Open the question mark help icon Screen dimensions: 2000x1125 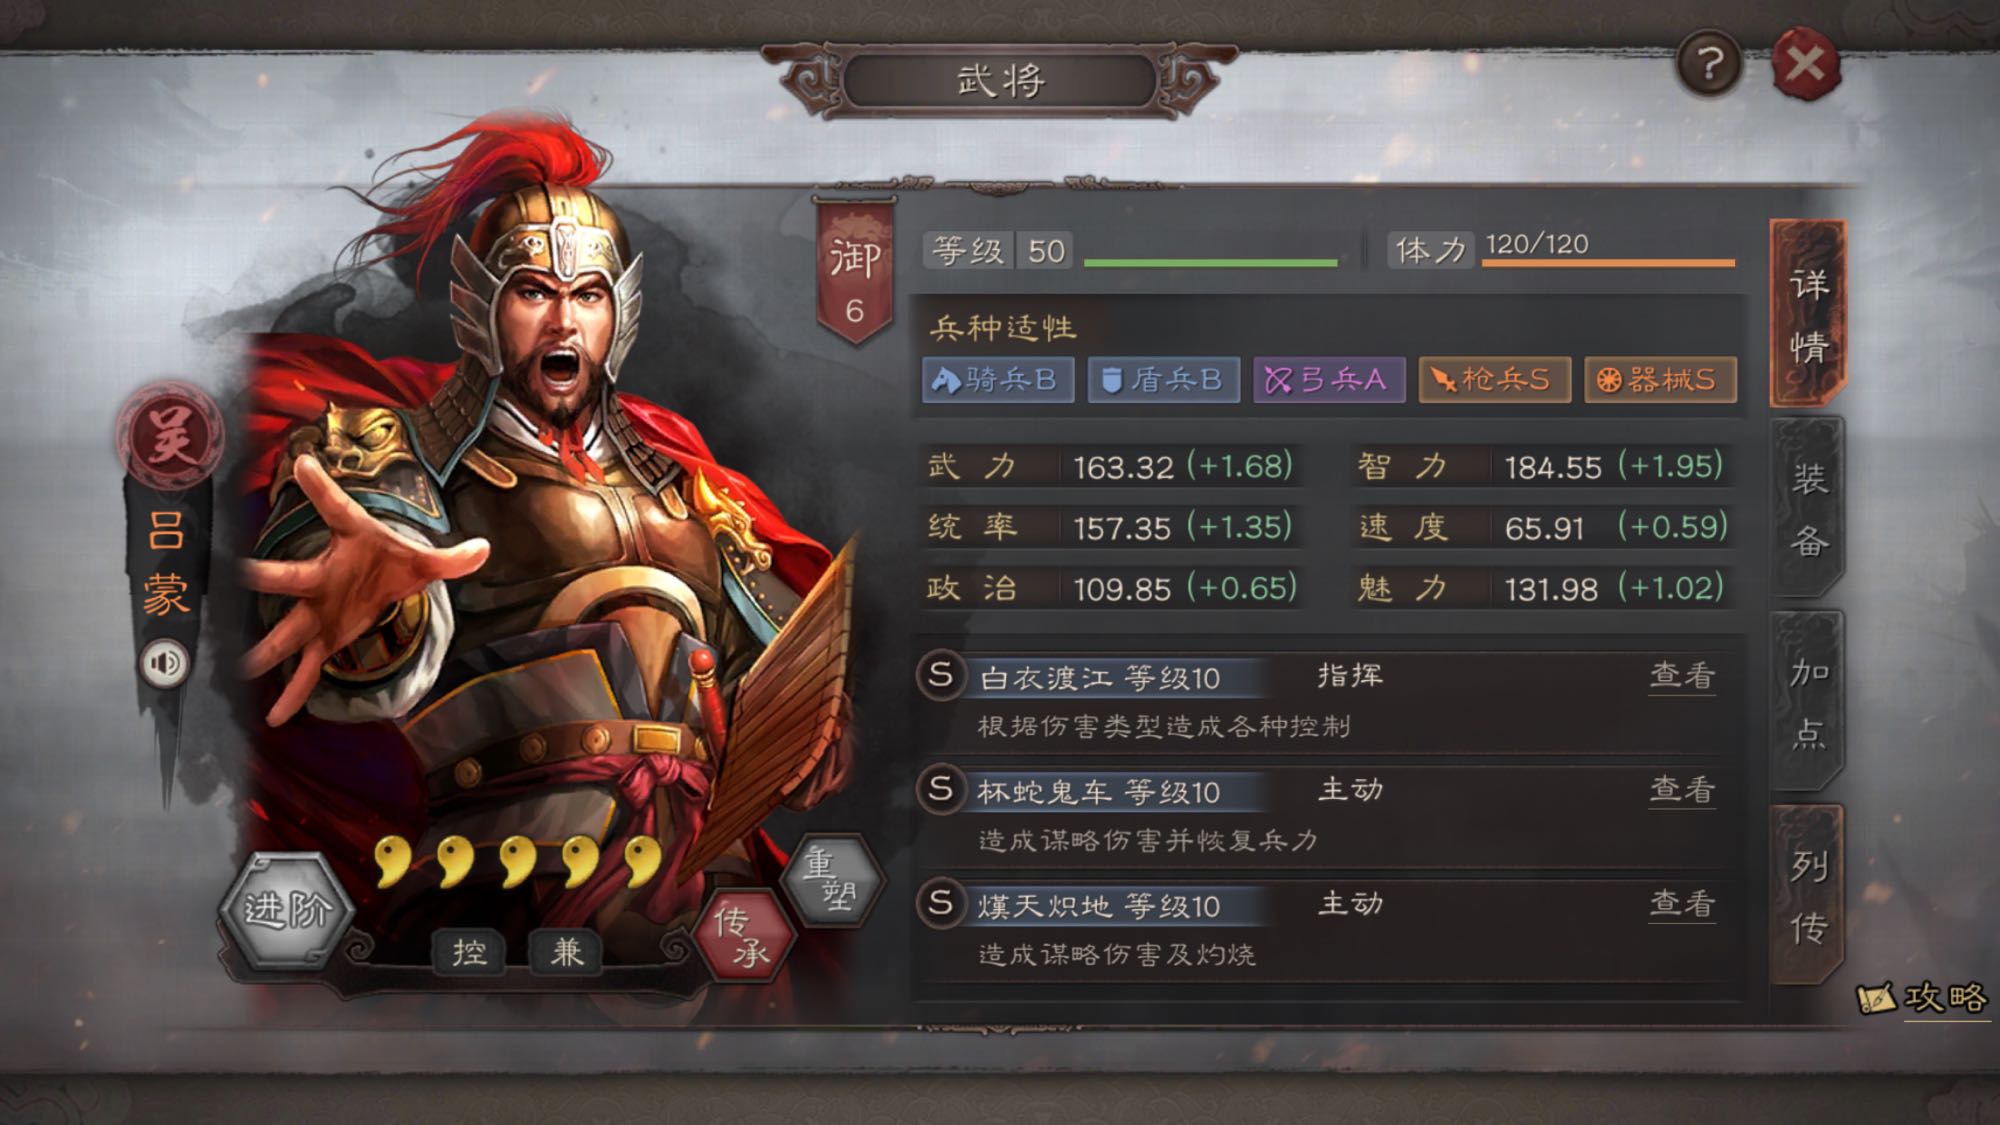[1709, 64]
